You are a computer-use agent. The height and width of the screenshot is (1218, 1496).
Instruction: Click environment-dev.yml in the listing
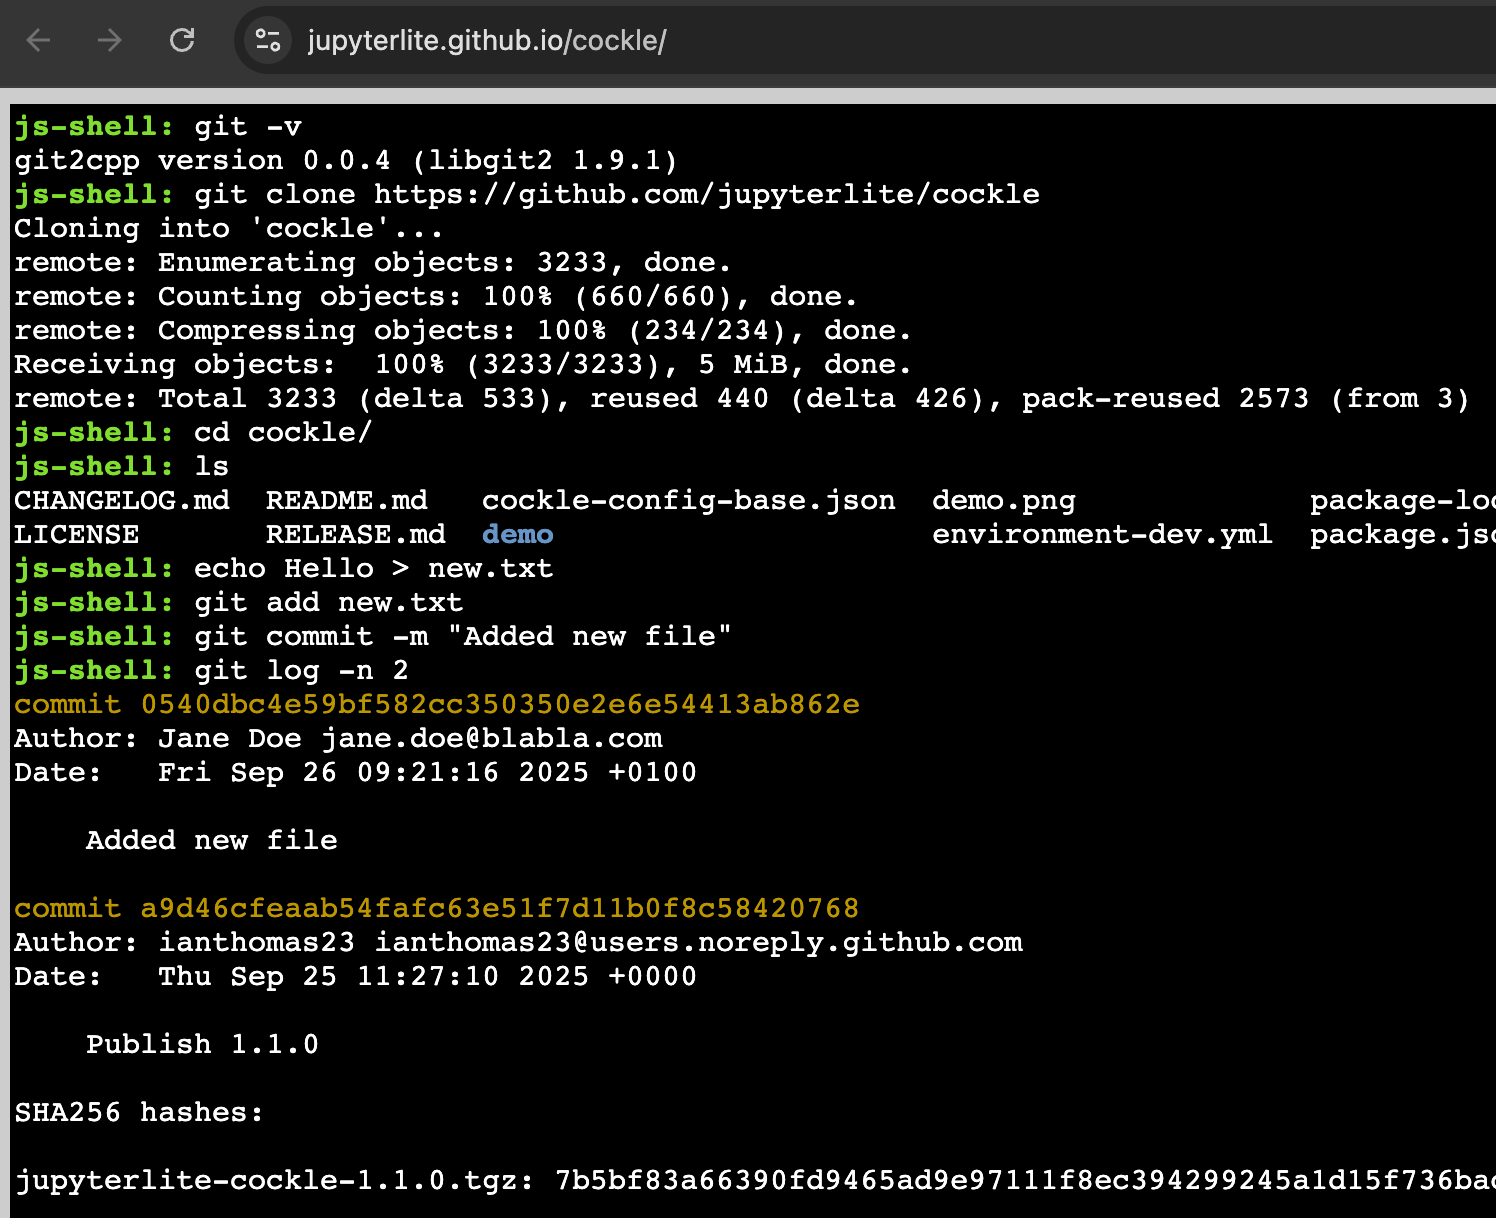tap(1102, 534)
